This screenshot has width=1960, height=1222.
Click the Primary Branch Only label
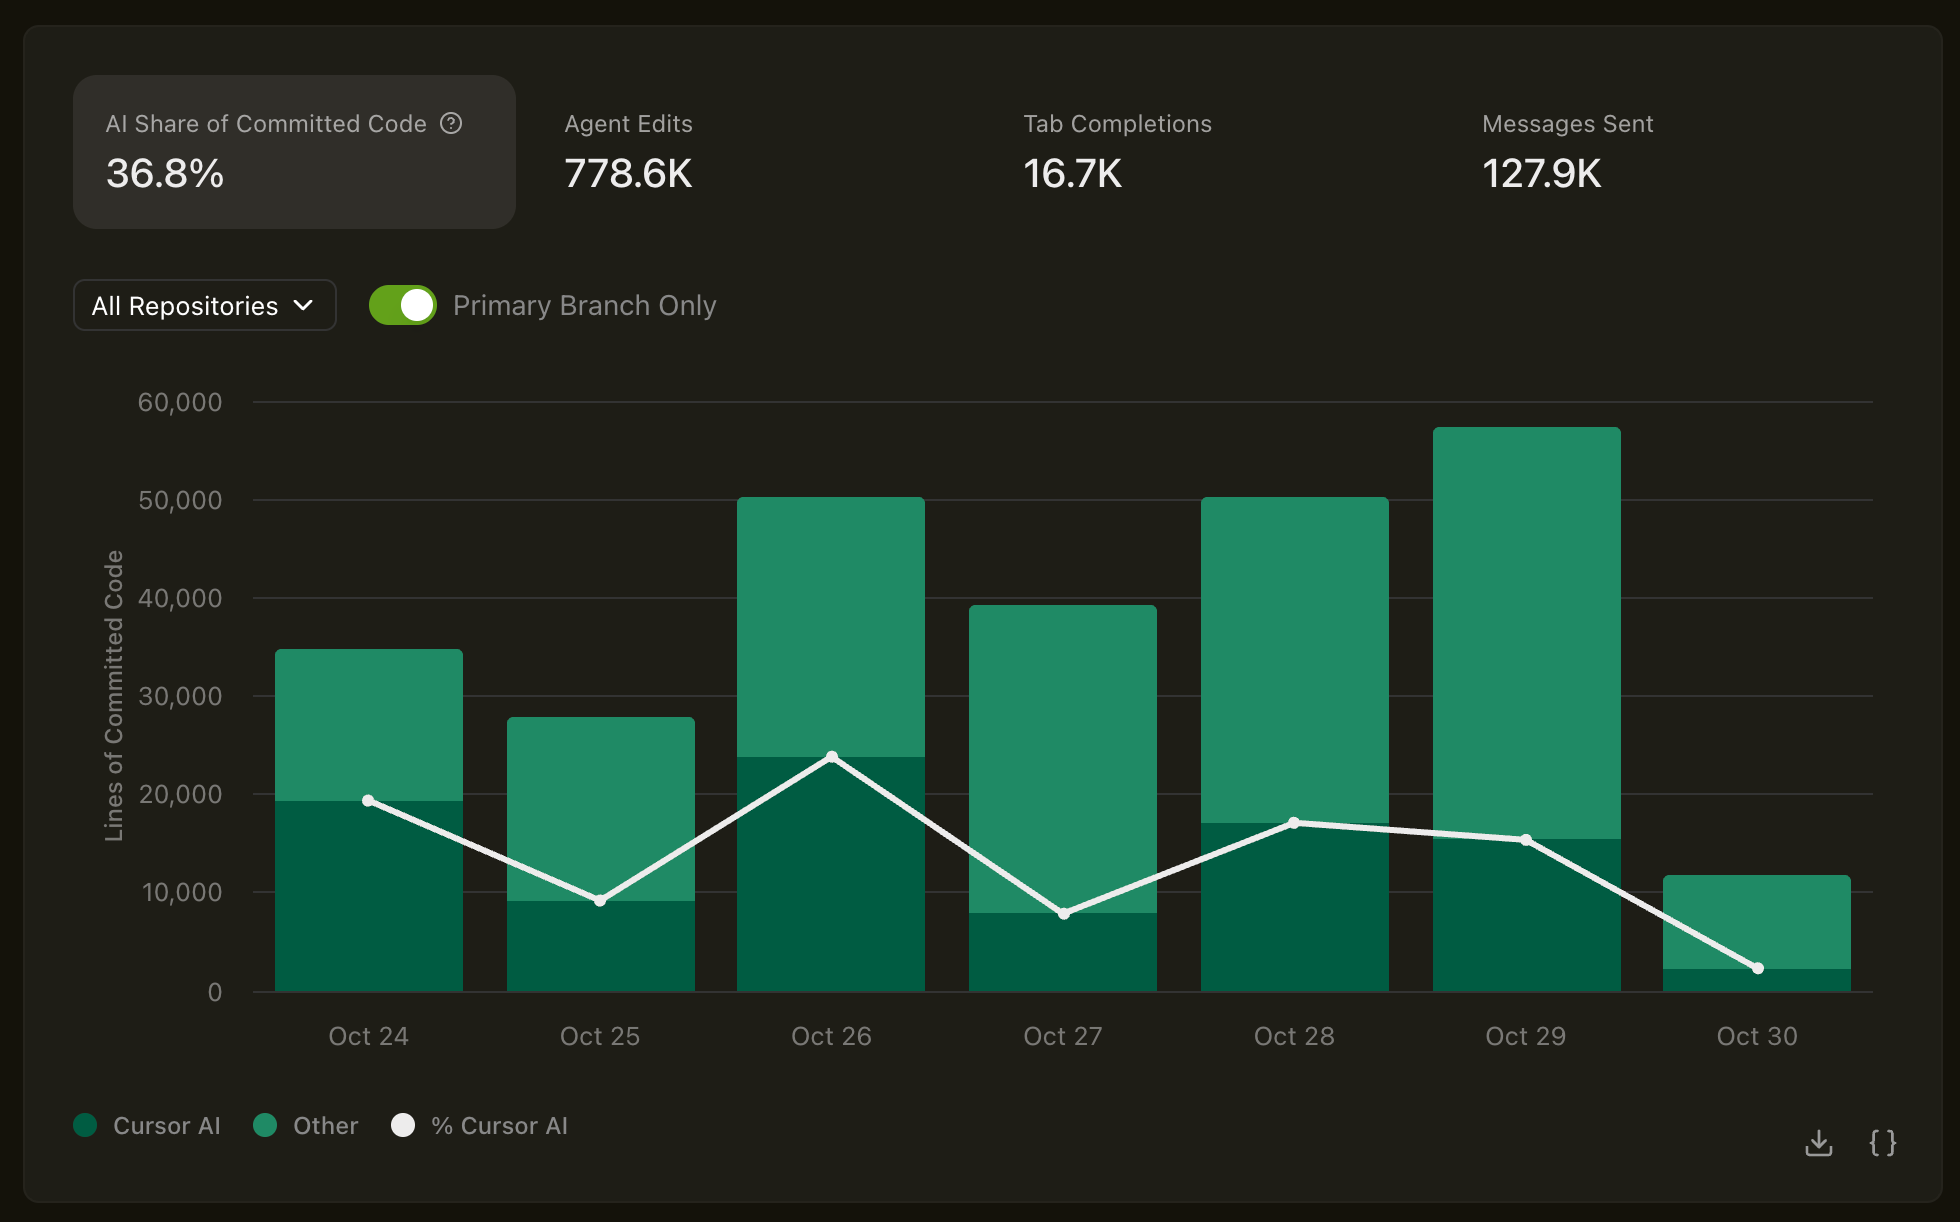584,305
